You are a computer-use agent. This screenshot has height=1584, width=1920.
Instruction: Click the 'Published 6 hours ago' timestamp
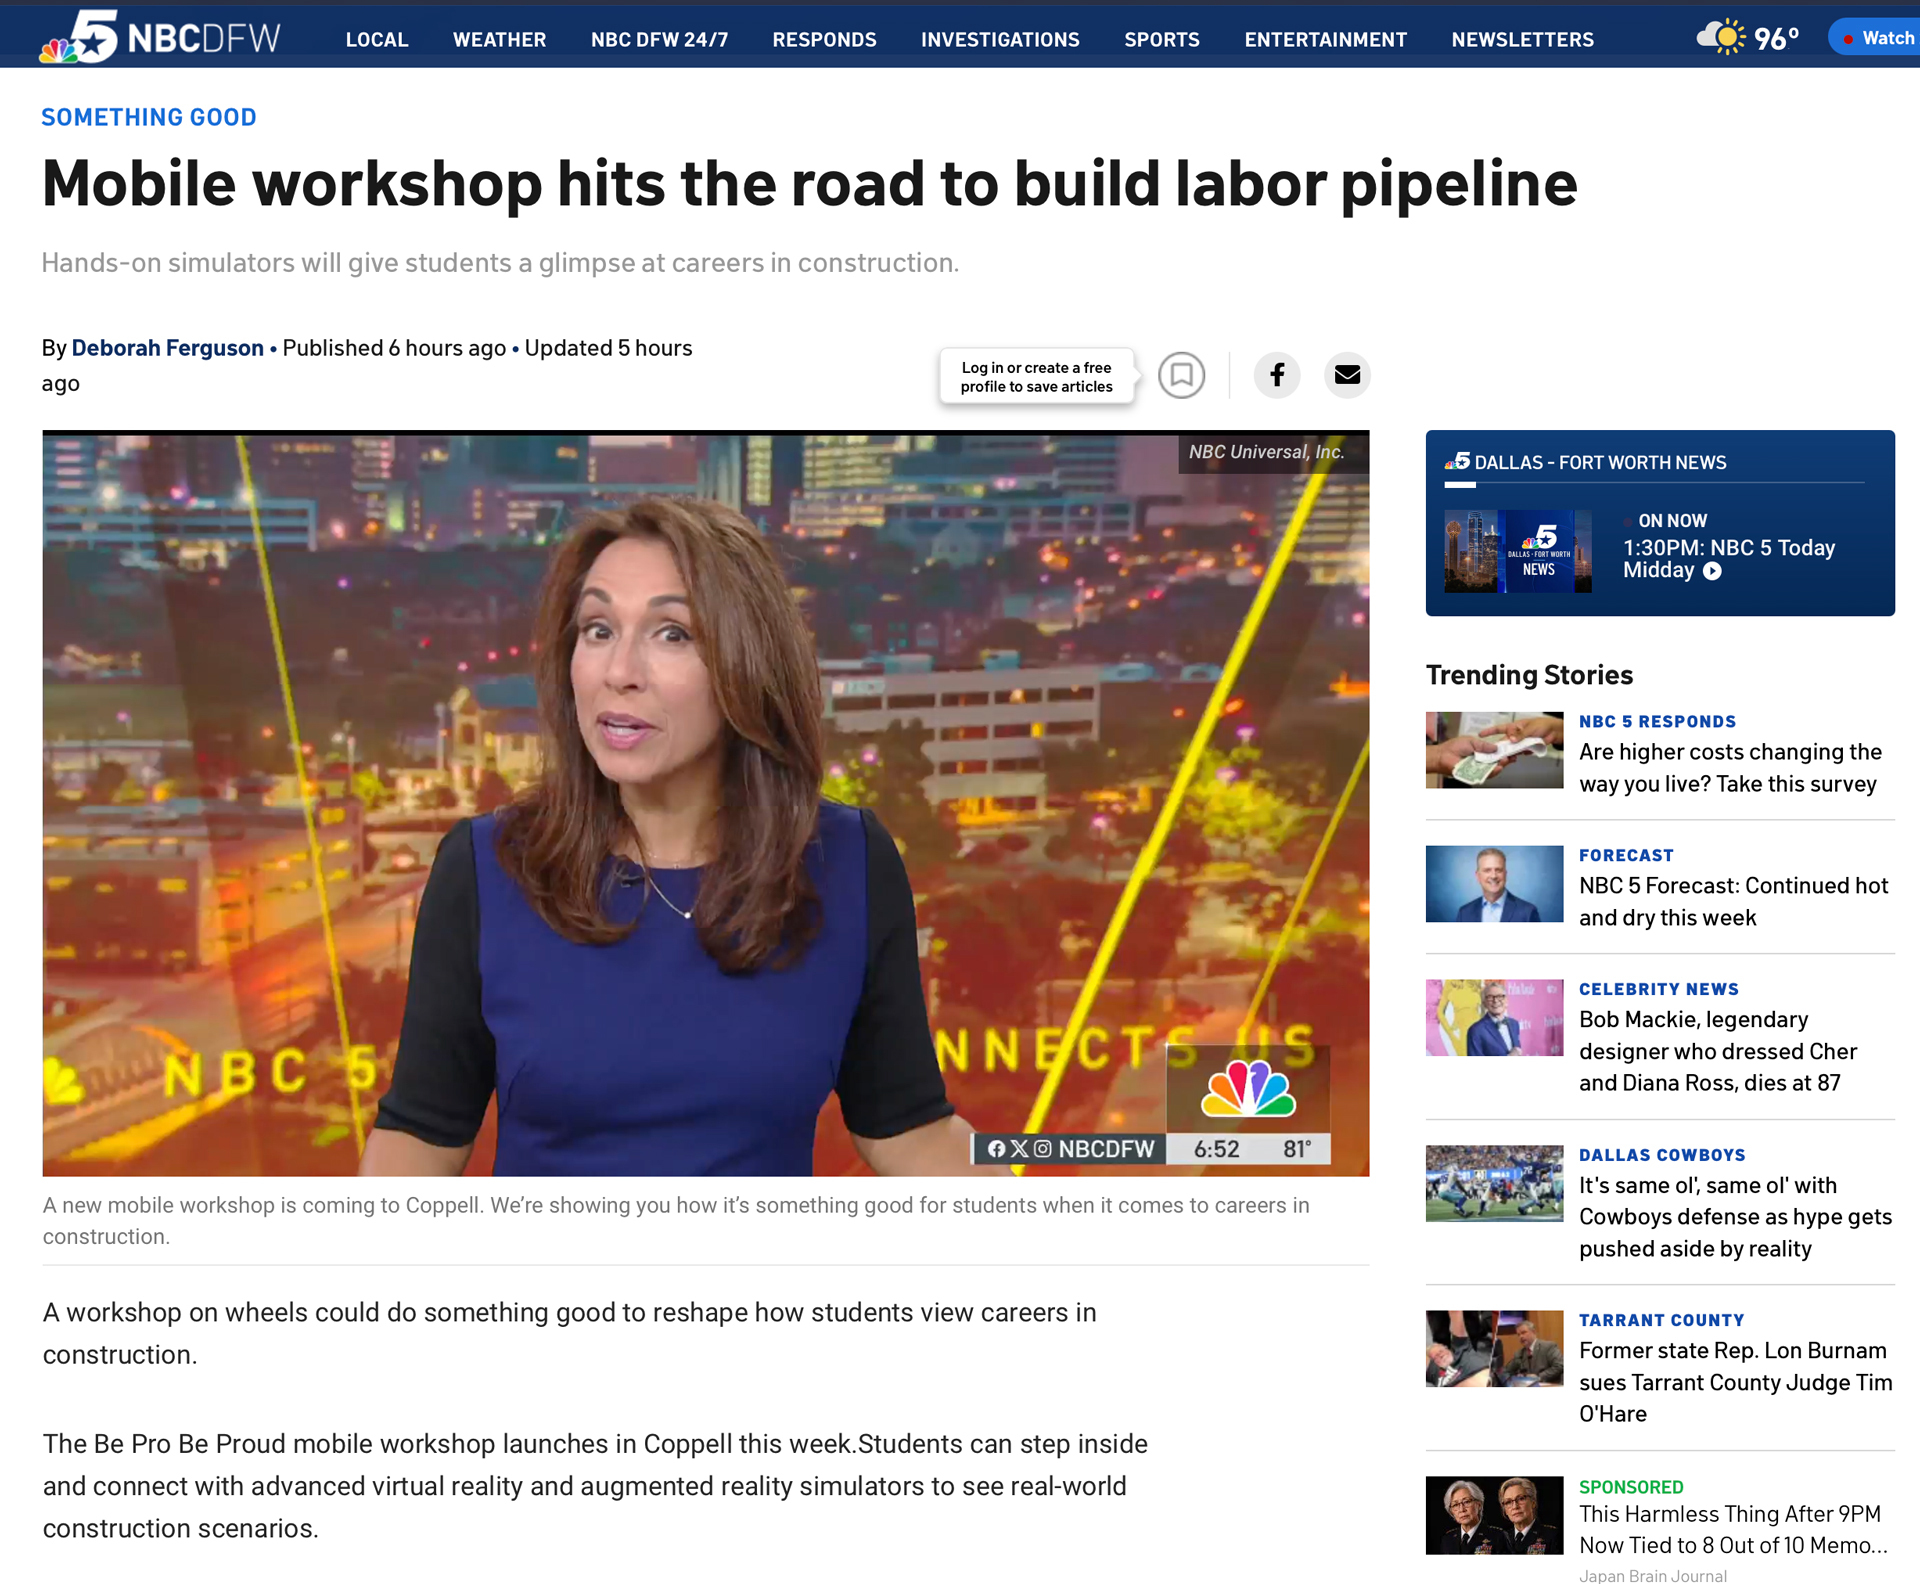click(394, 348)
